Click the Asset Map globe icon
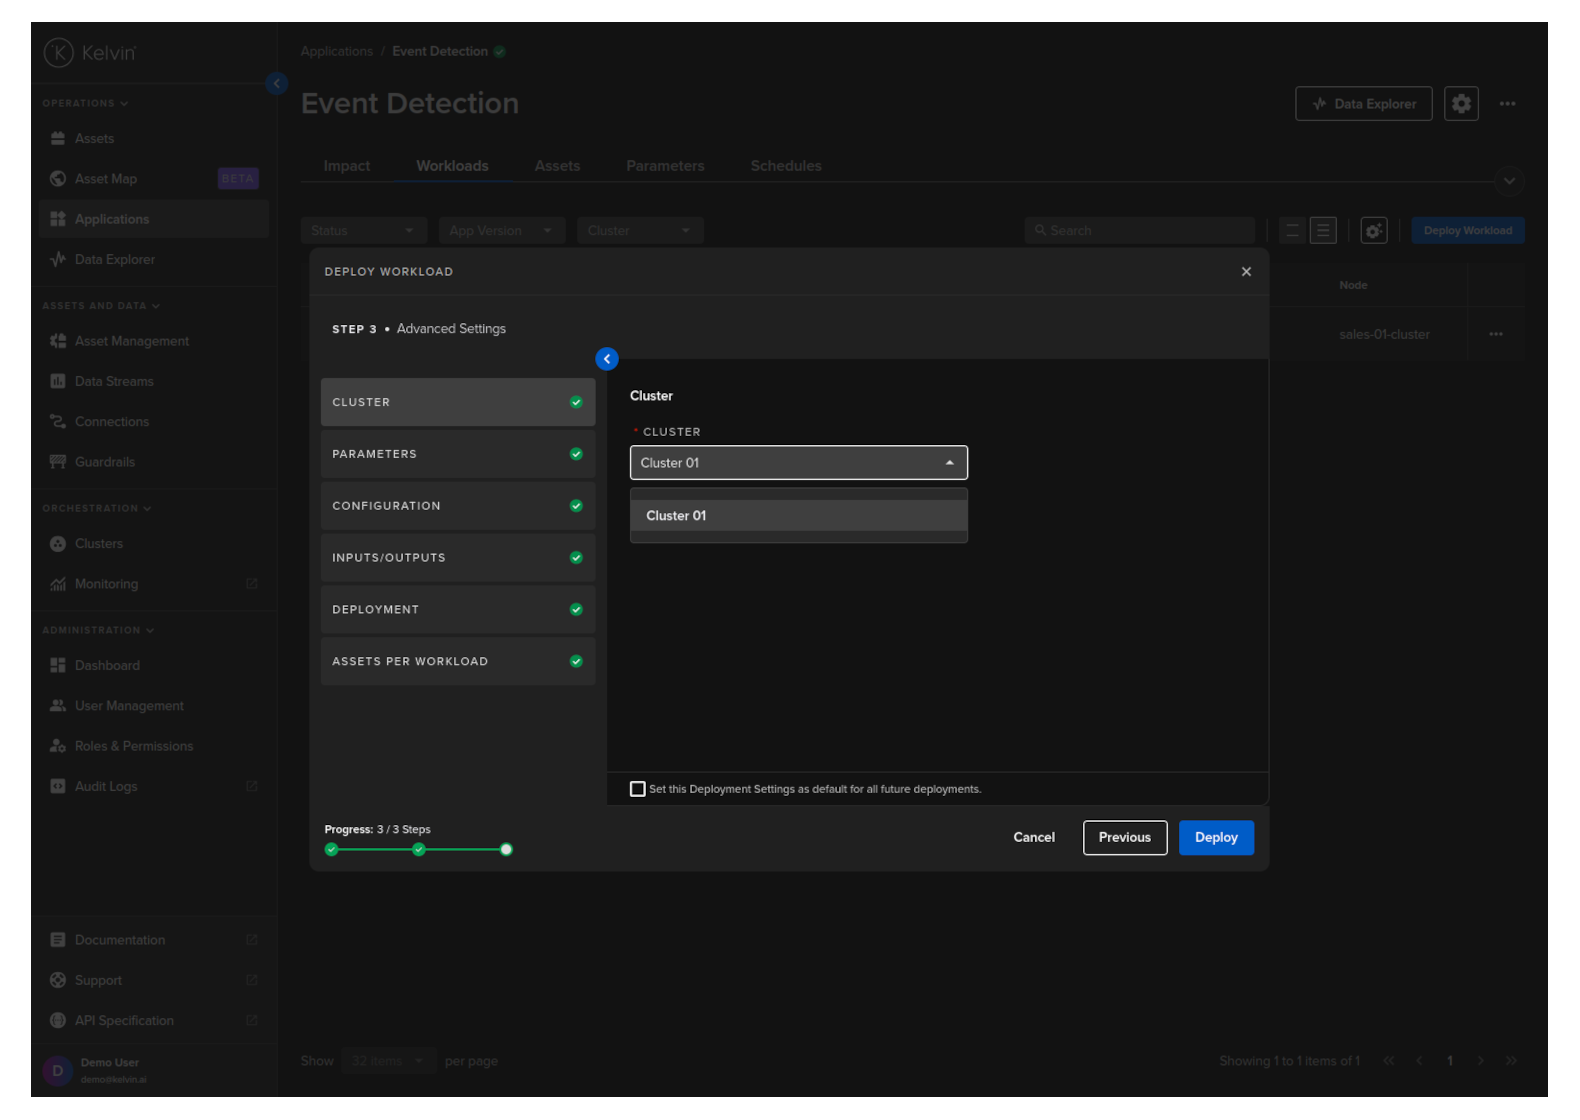This screenshot has width=1580, height=1120. [x=58, y=179]
